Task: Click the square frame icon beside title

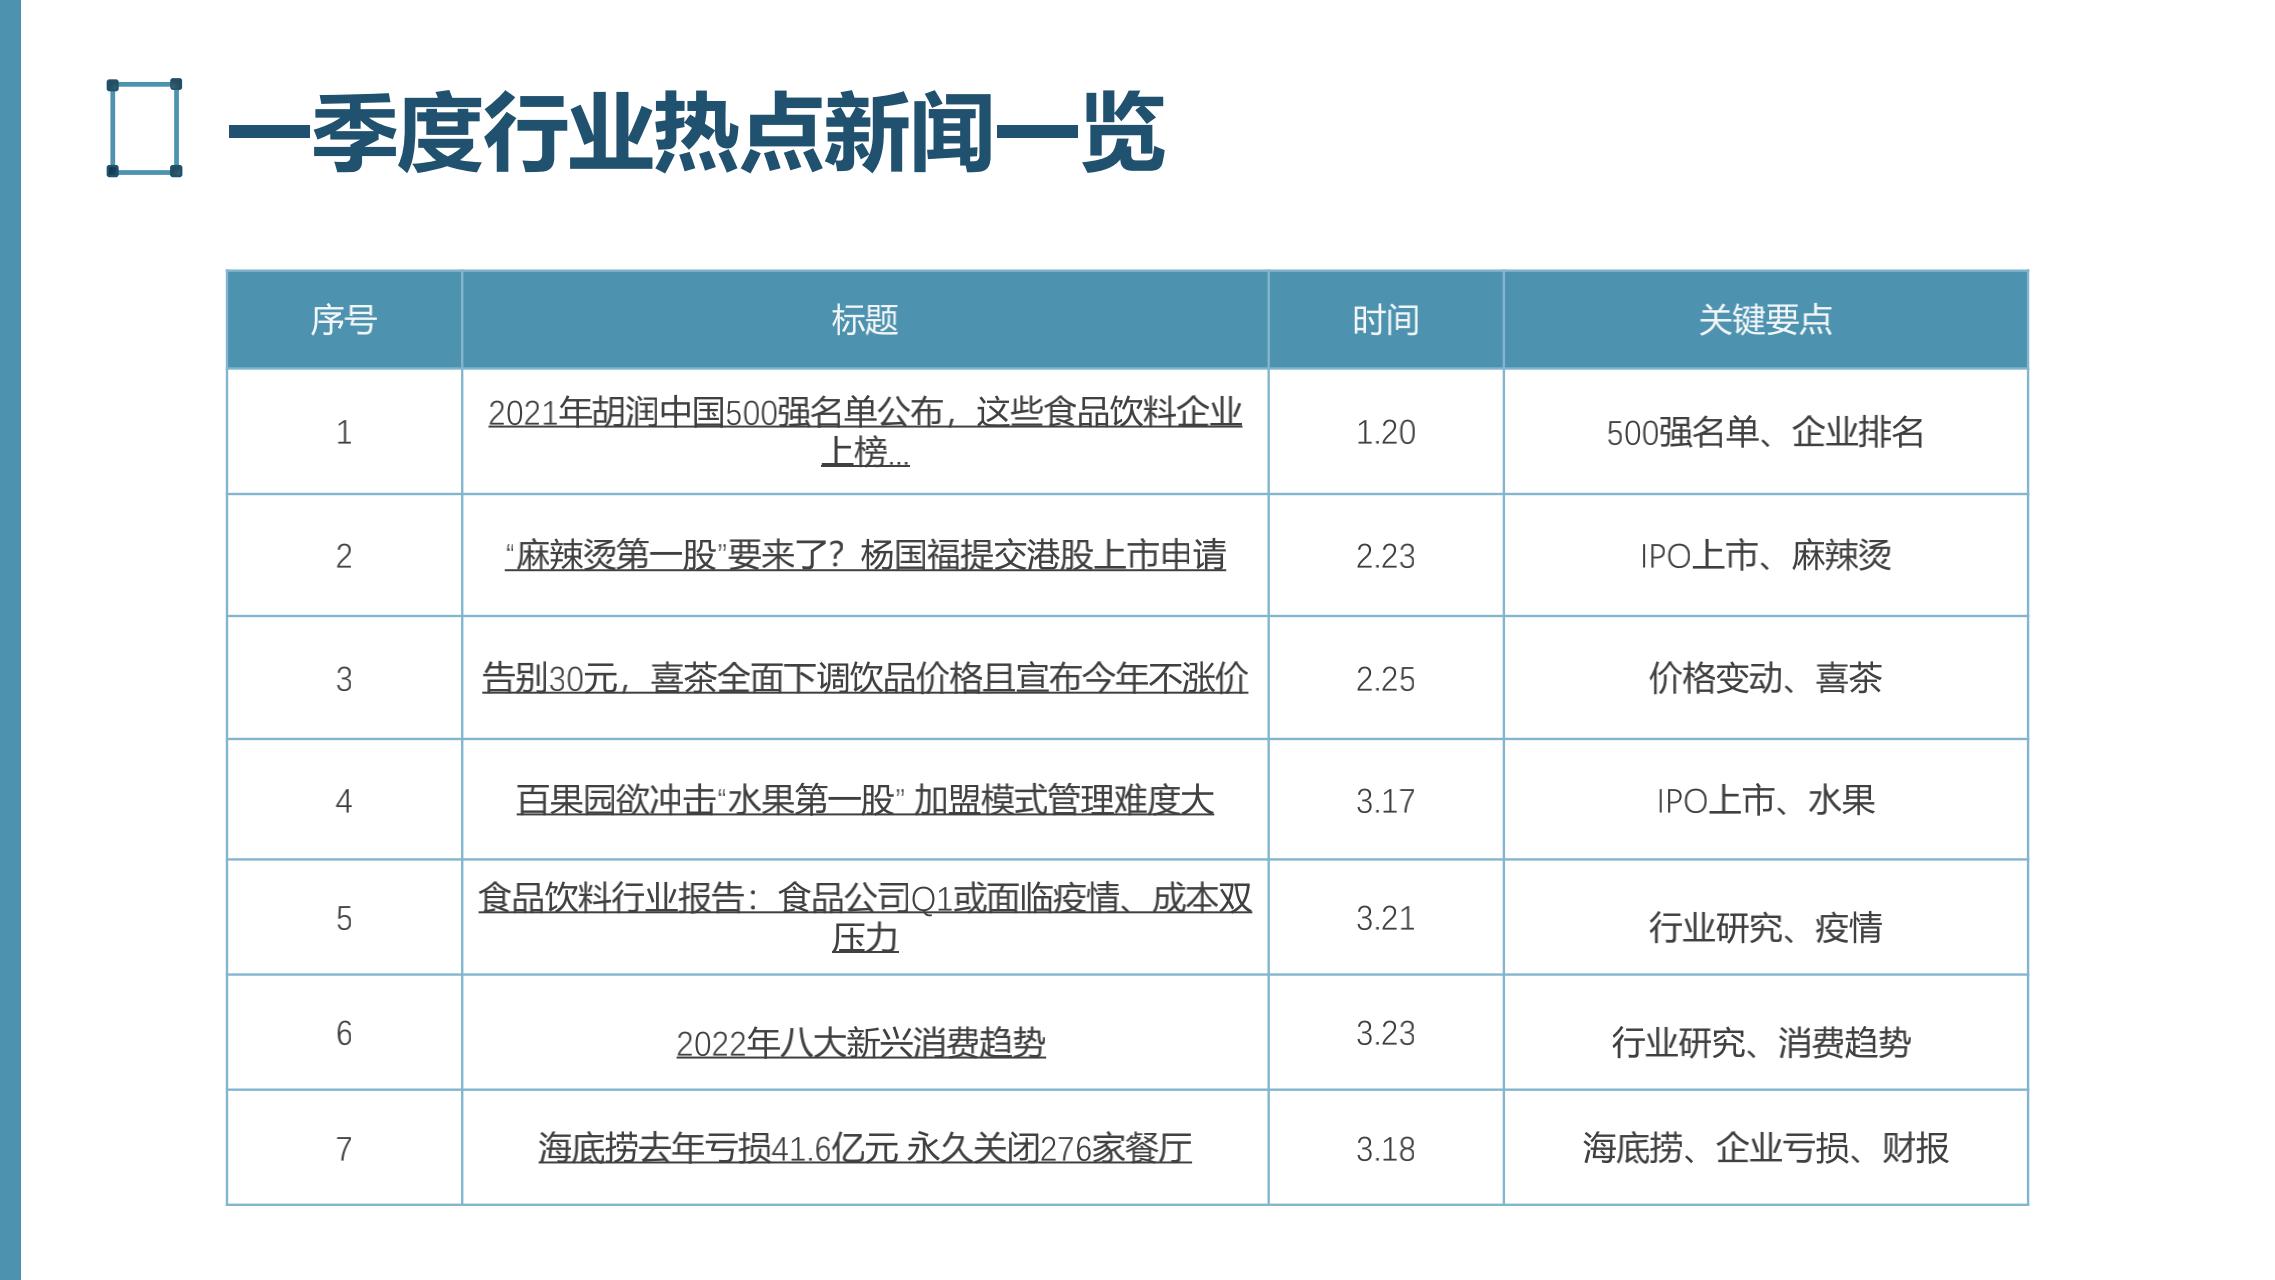Action: tap(144, 128)
